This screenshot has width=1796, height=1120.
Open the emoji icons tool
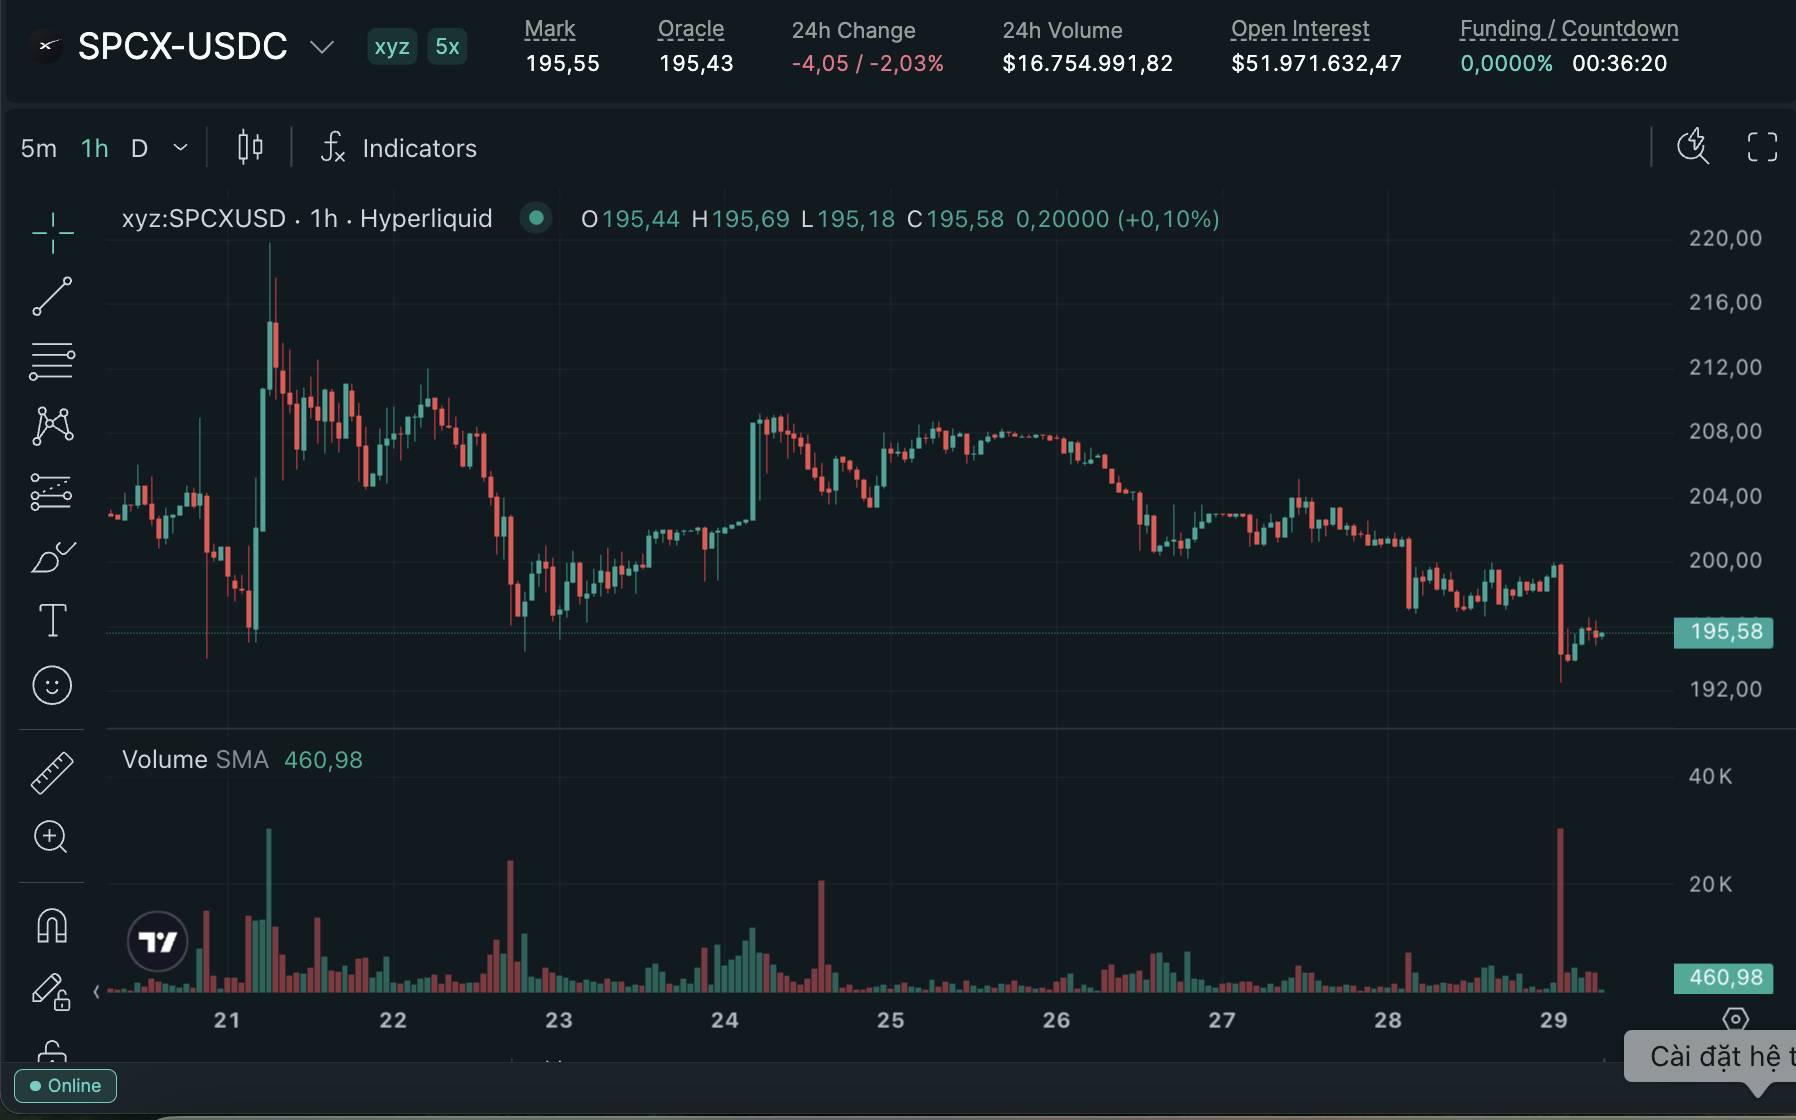pyautogui.click(x=52, y=685)
